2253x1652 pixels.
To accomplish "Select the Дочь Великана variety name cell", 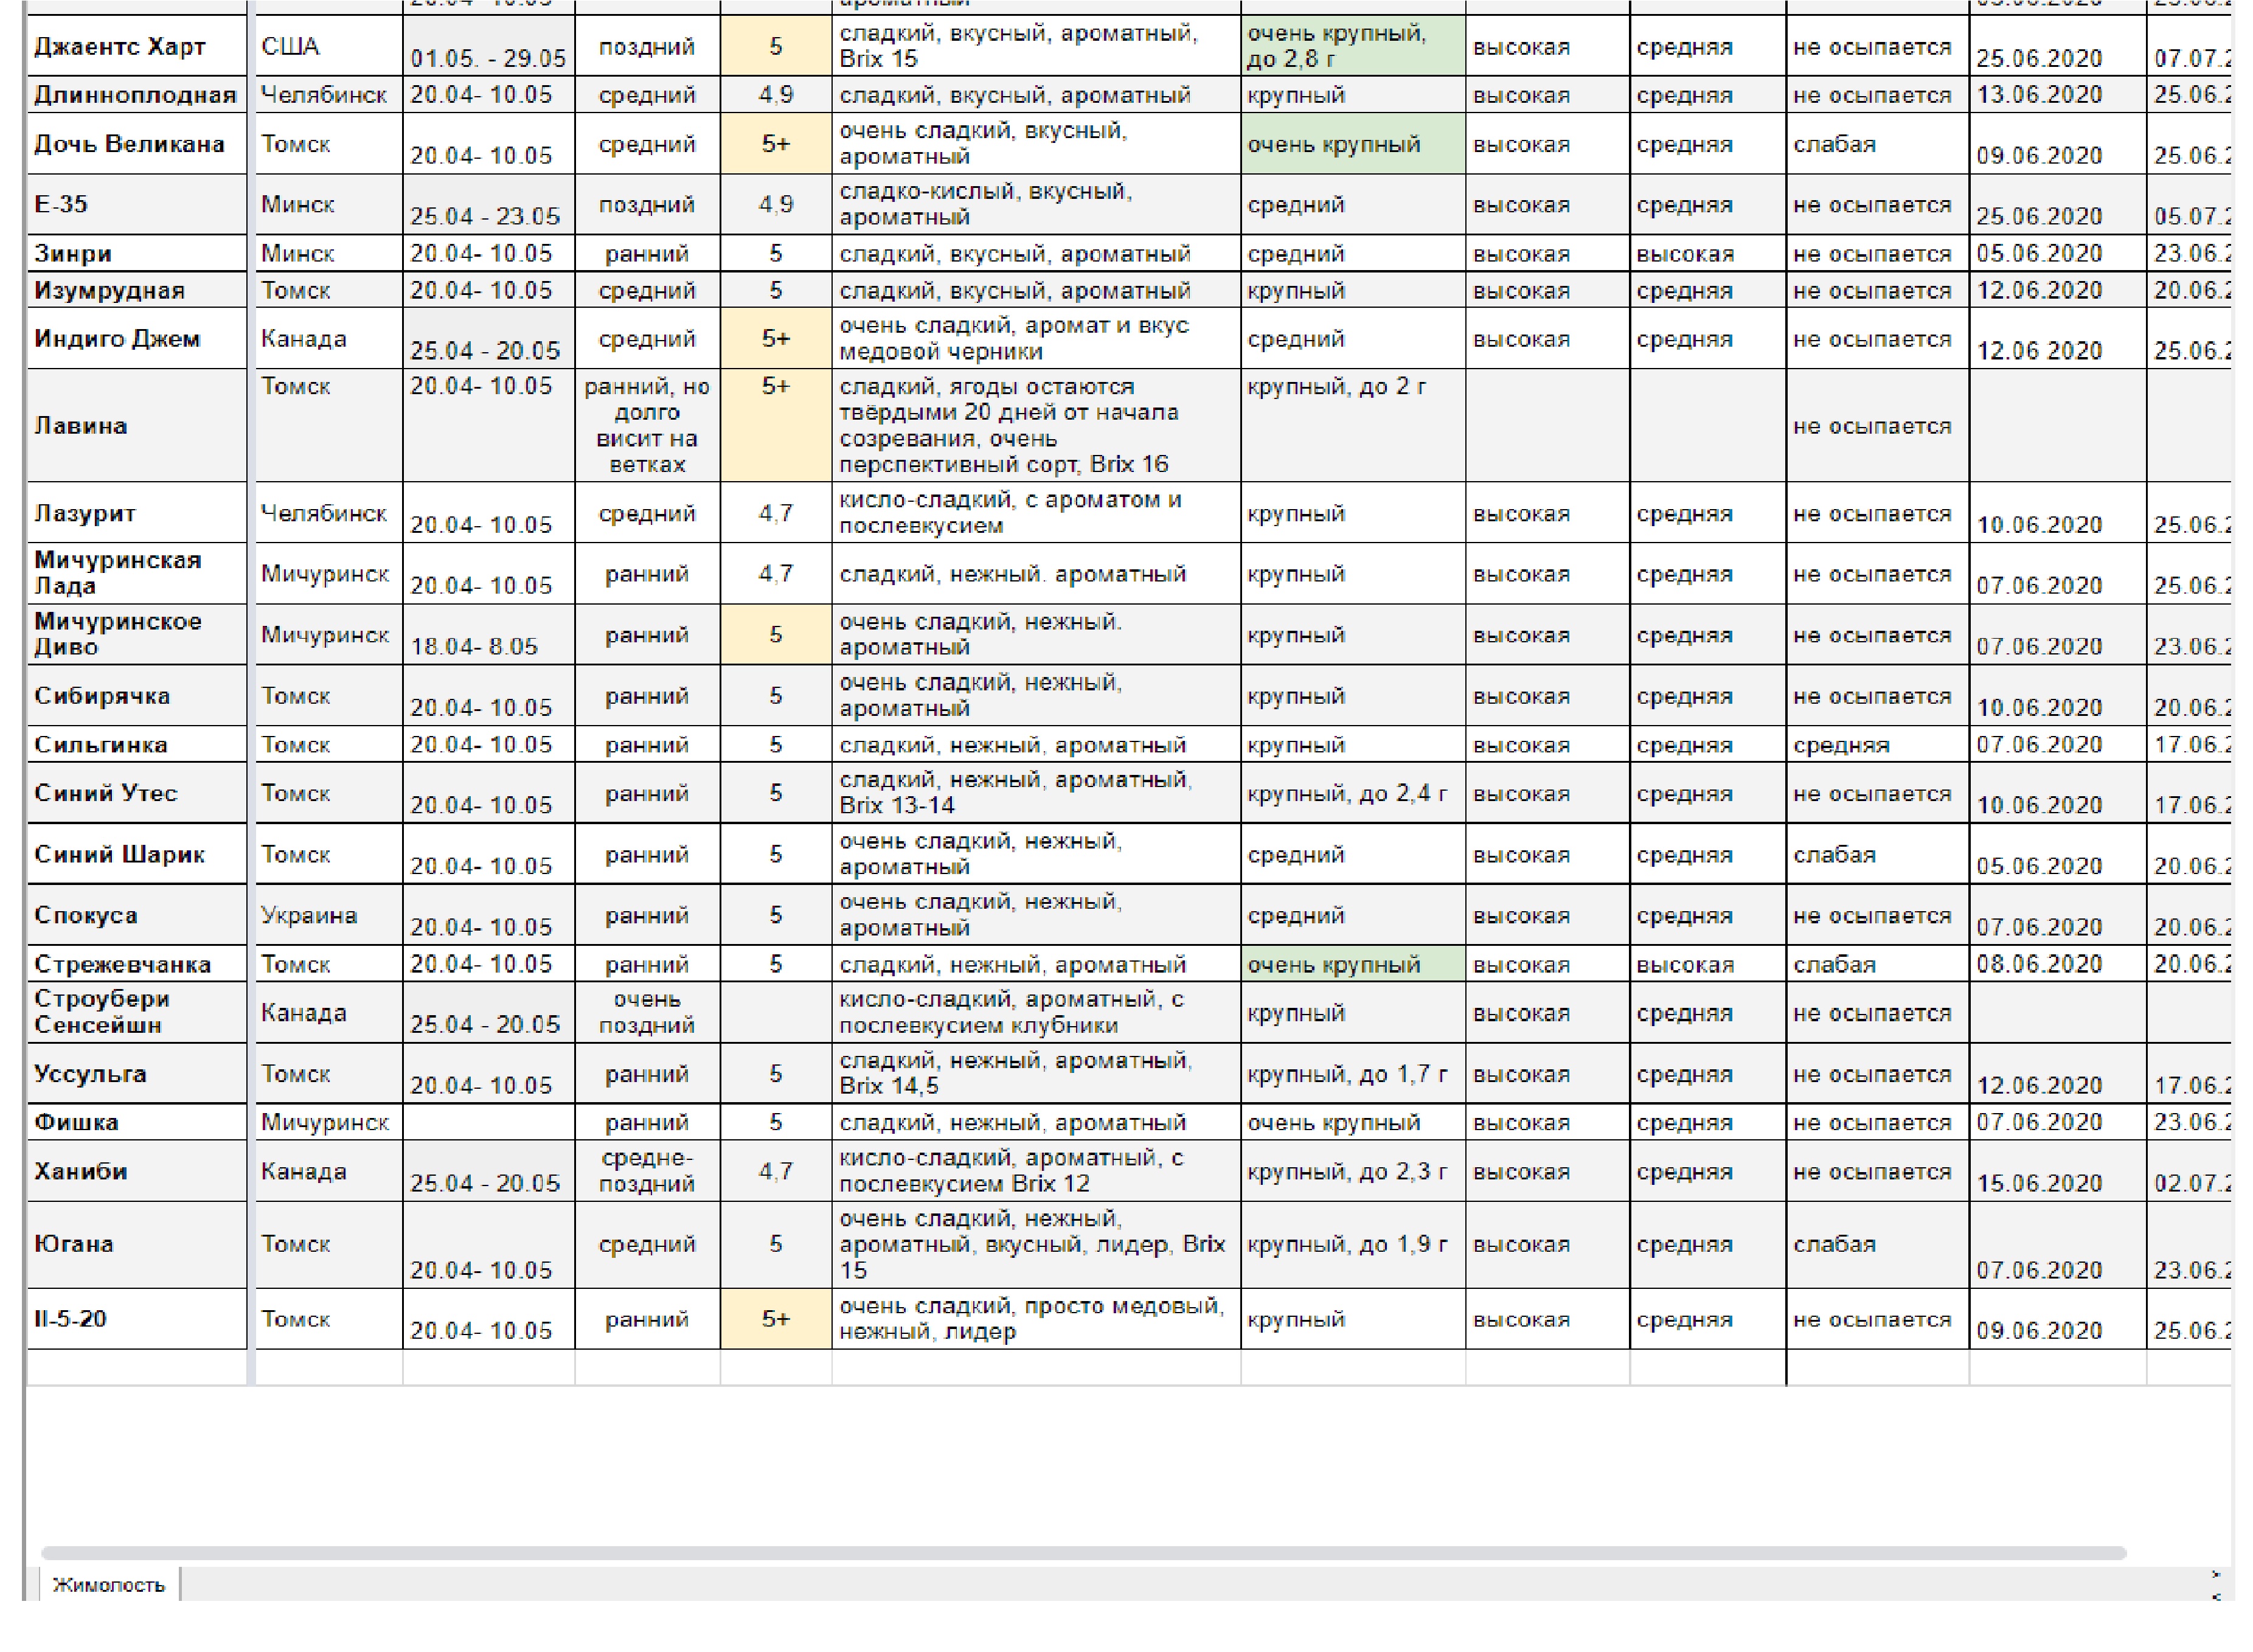I will click(x=137, y=144).
